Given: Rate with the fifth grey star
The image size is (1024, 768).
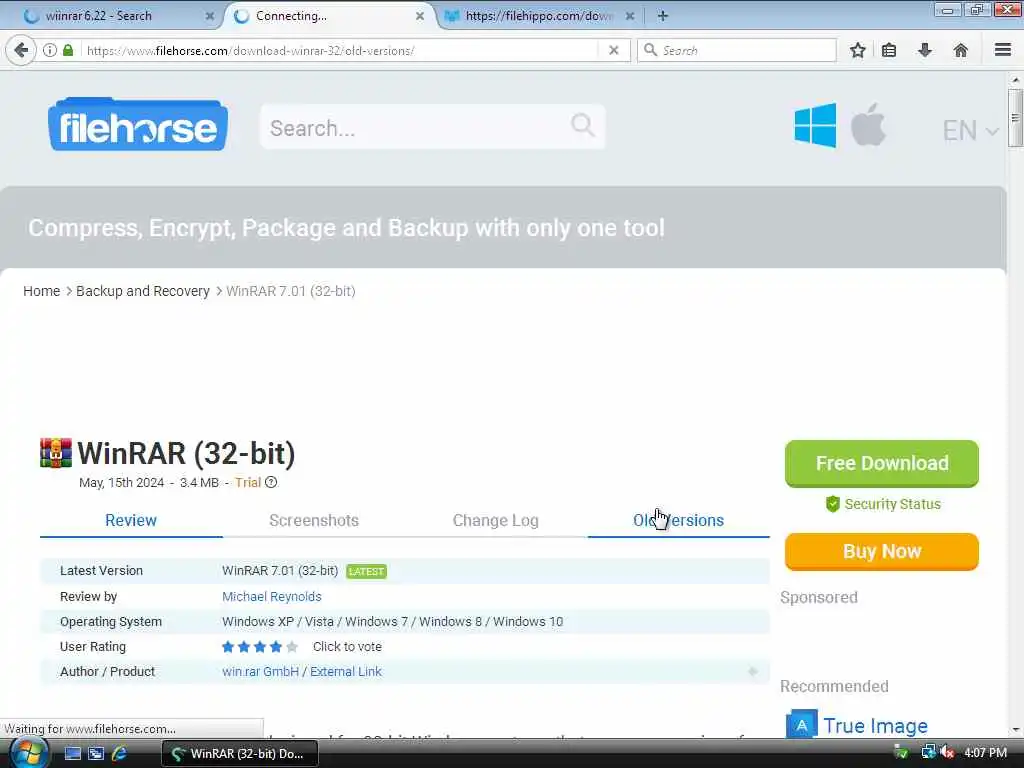Looking at the screenshot, I should [292, 647].
